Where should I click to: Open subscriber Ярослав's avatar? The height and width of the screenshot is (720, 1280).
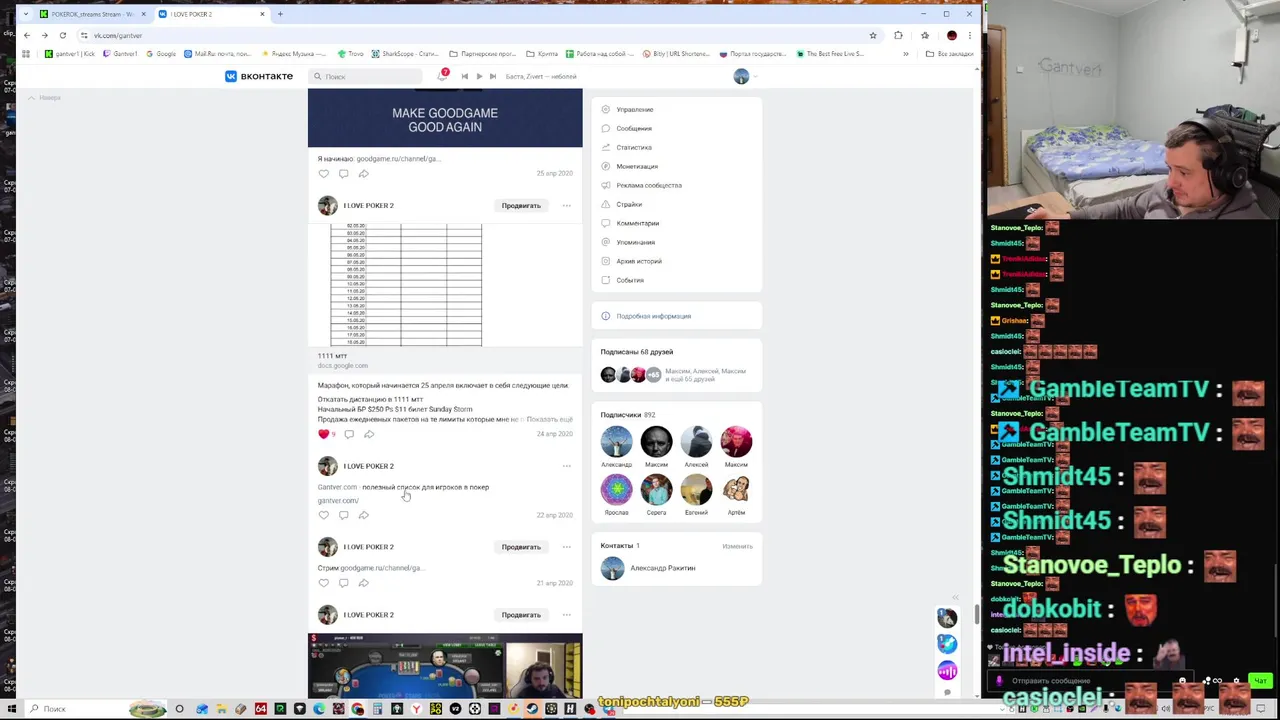[x=616, y=490]
